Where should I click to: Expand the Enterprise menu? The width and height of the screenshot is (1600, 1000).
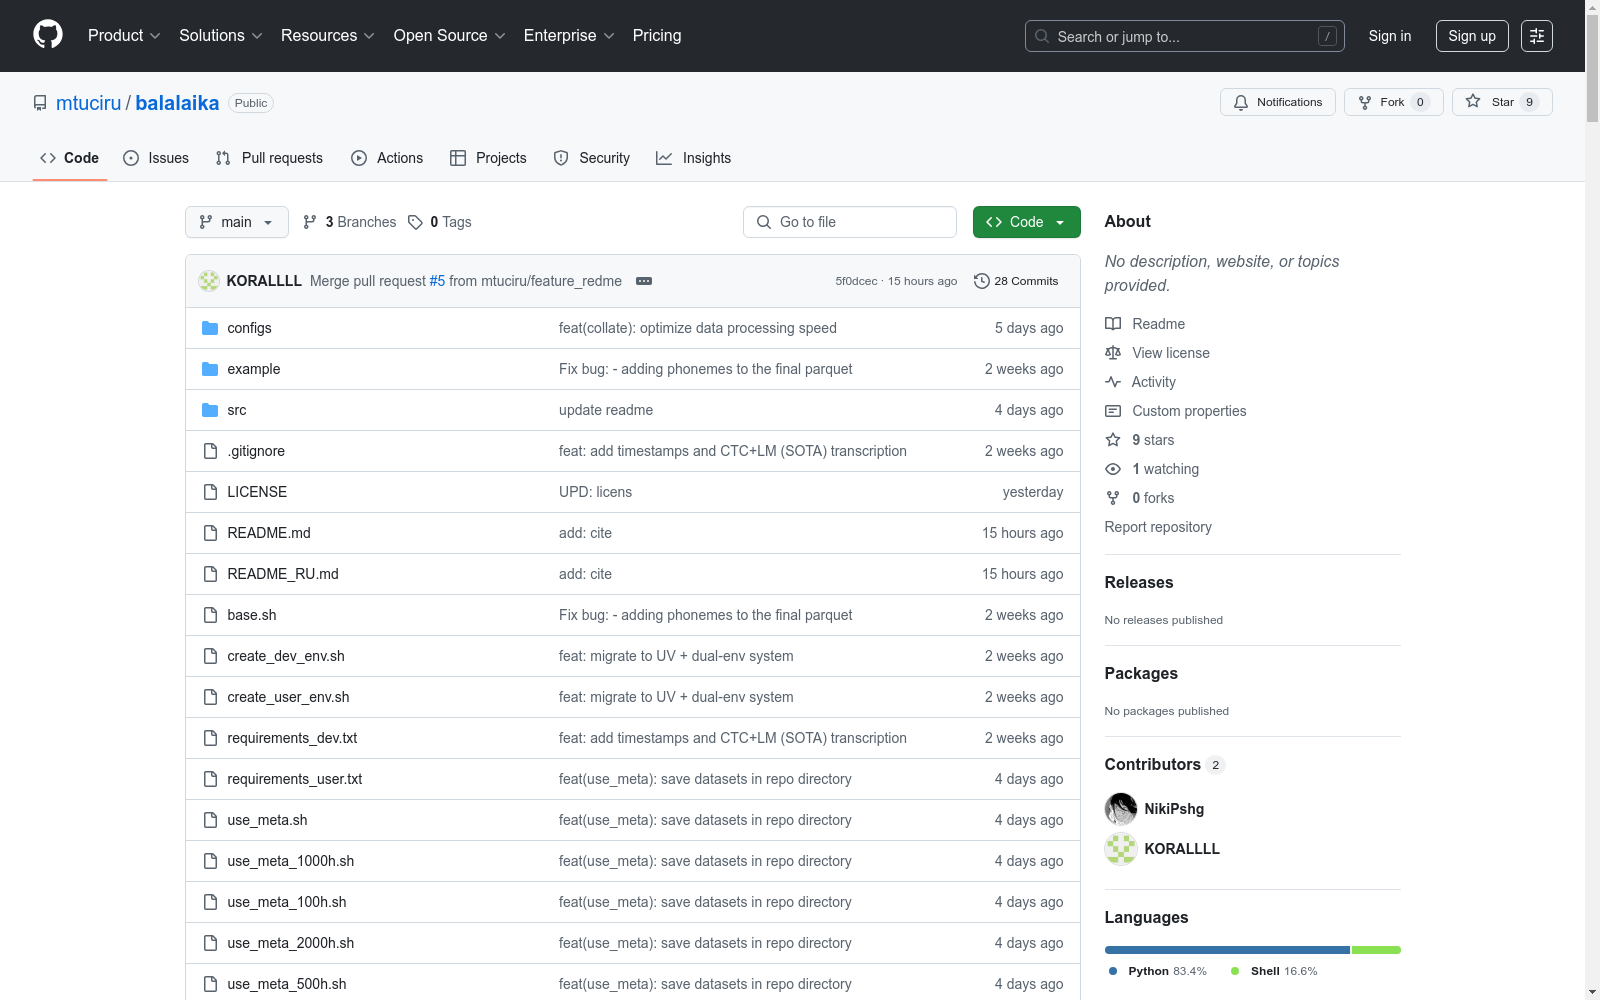click(x=569, y=35)
